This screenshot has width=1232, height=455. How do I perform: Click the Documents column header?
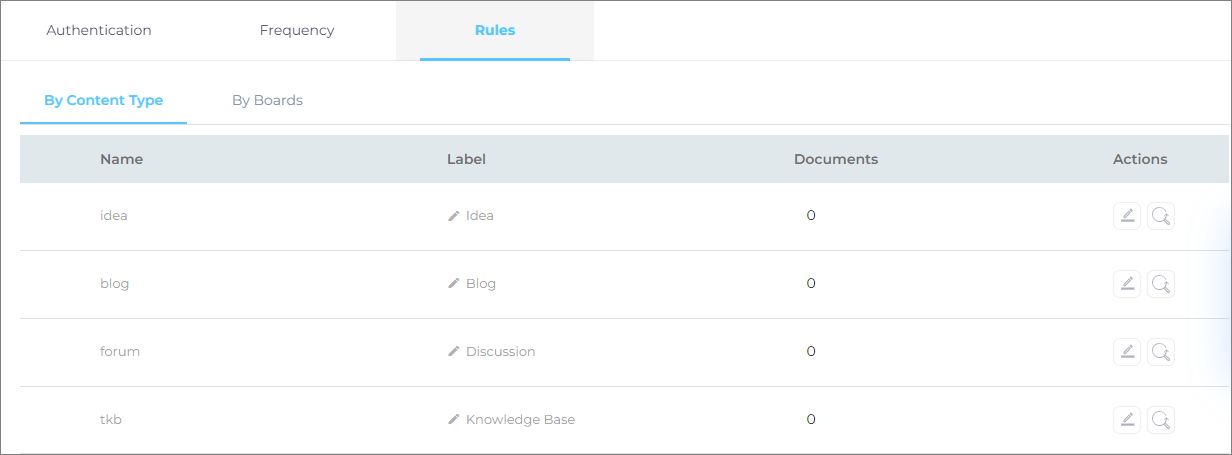point(835,159)
